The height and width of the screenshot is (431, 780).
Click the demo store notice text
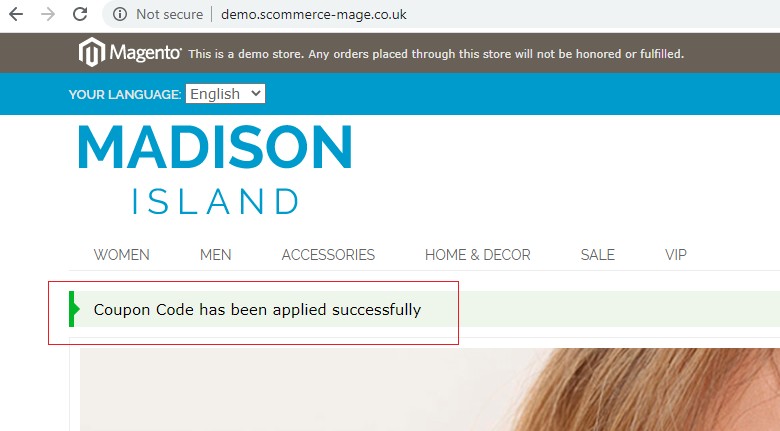click(x=436, y=54)
